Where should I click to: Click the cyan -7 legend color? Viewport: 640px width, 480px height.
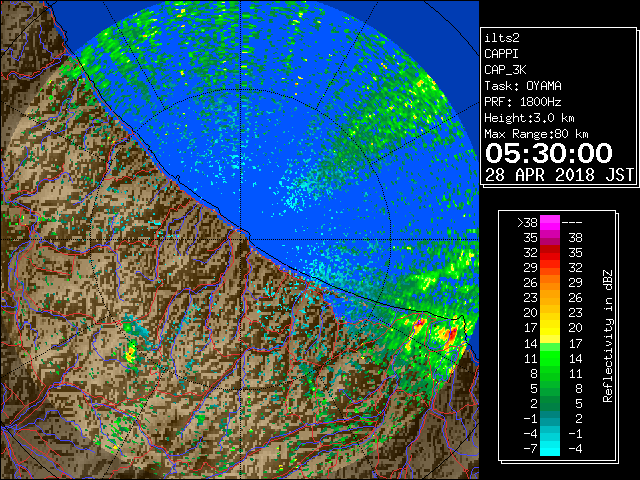point(550,449)
